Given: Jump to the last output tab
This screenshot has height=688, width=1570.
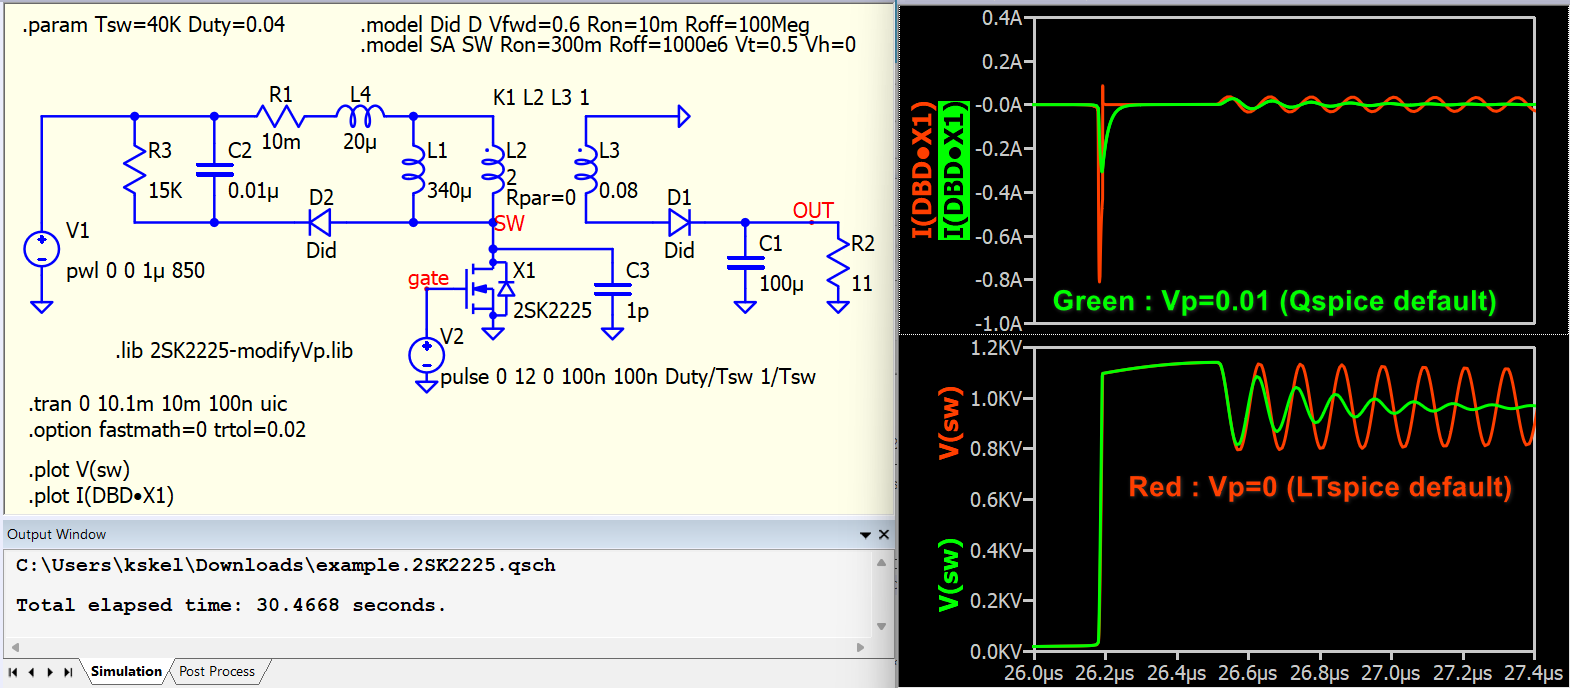Looking at the screenshot, I should click(68, 672).
